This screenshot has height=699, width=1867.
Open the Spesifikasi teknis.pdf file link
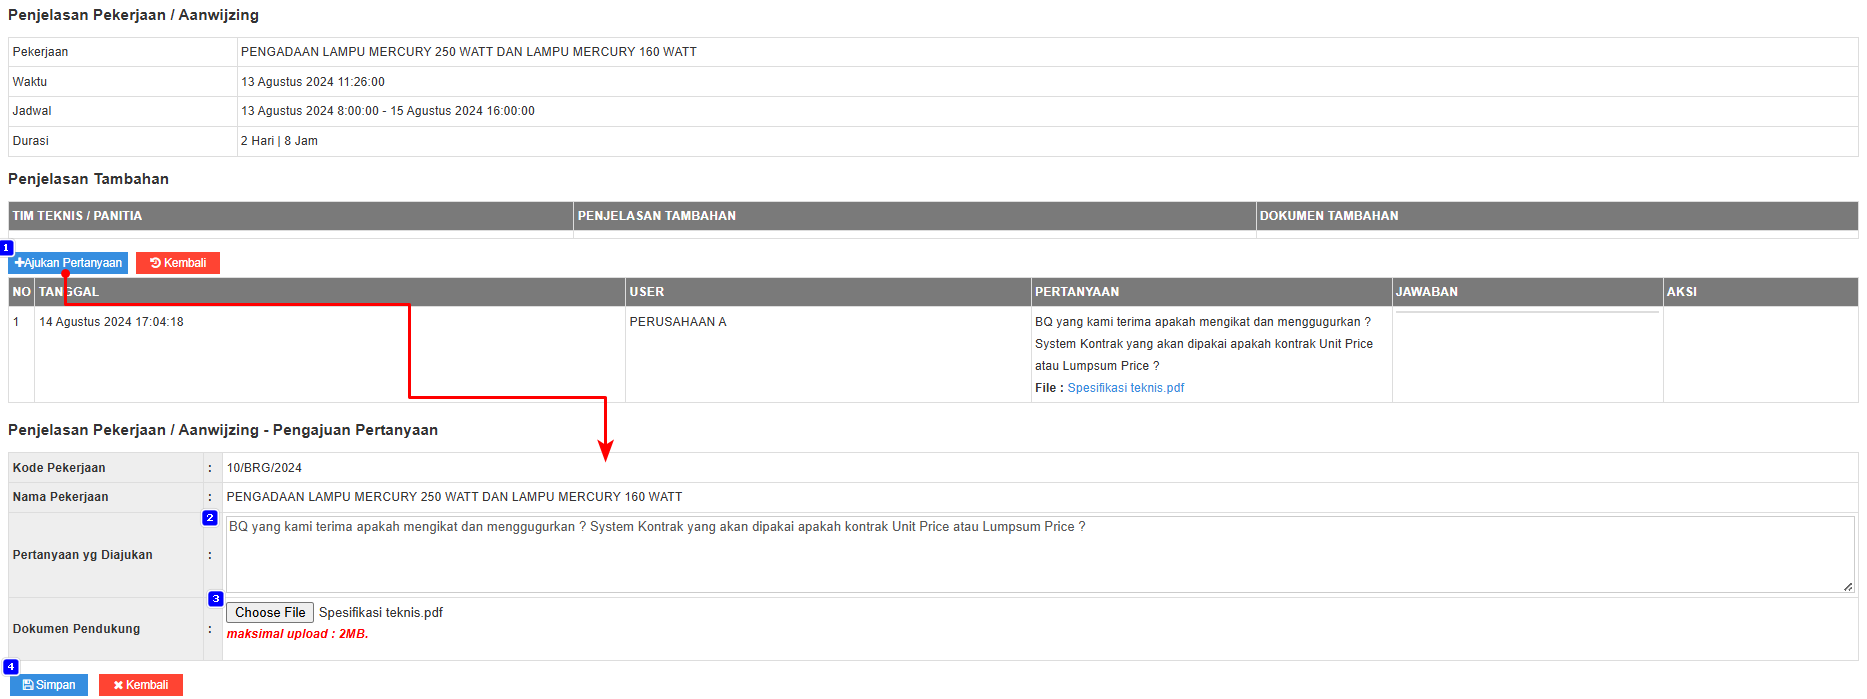pos(1125,388)
